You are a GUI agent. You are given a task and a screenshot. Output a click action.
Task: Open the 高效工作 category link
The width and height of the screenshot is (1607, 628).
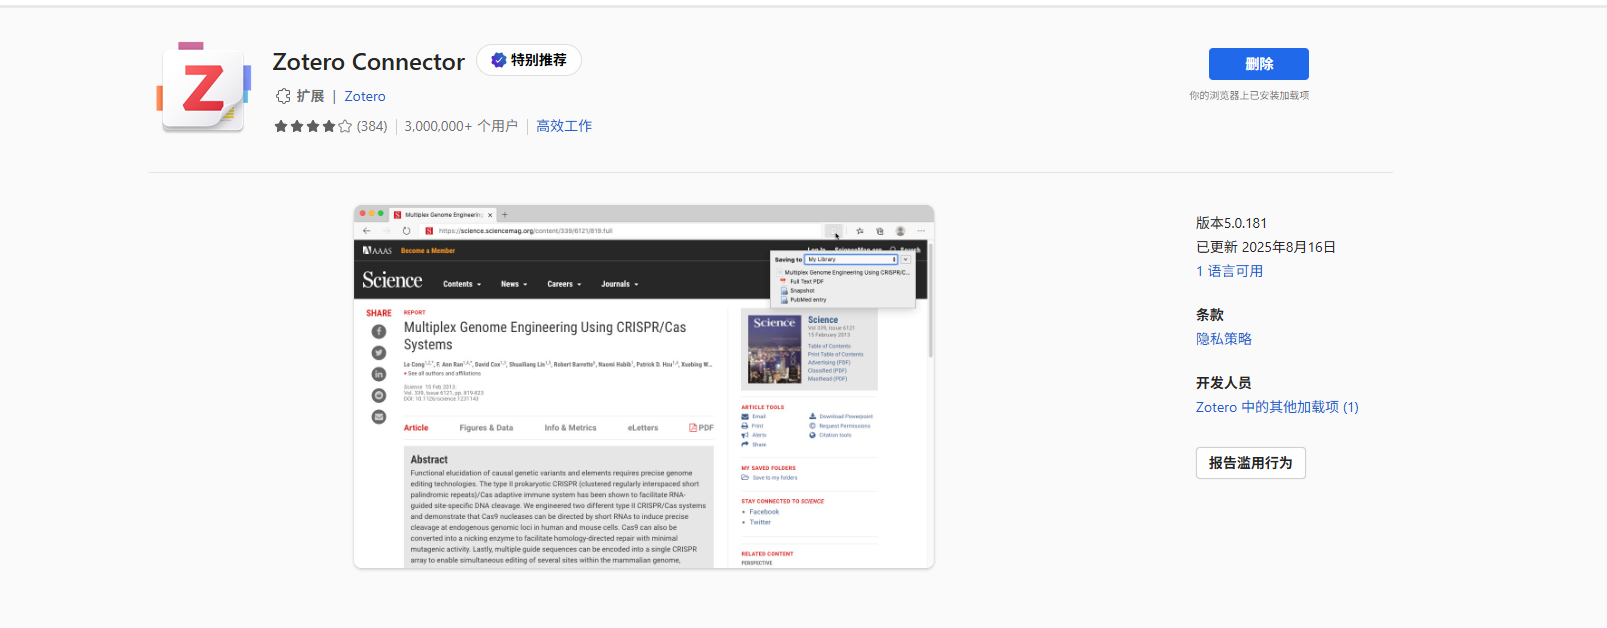(564, 126)
